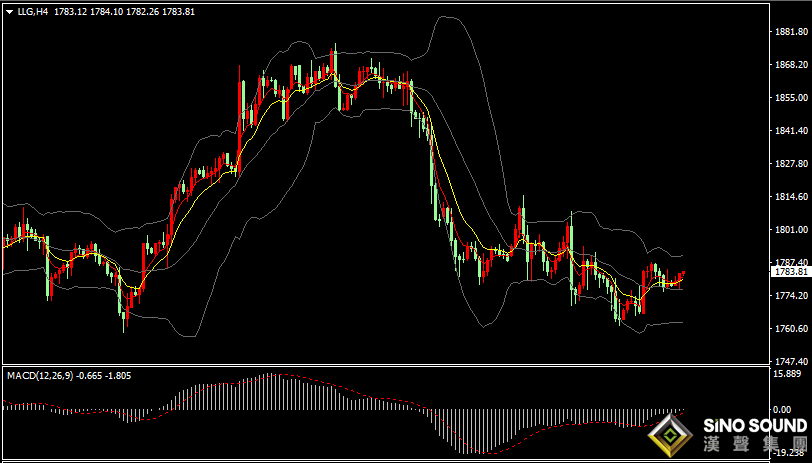Screen dimensions: 812x463
Task: Open the dropdown arrow beside LLG,H4
Action: [x=9, y=11]
